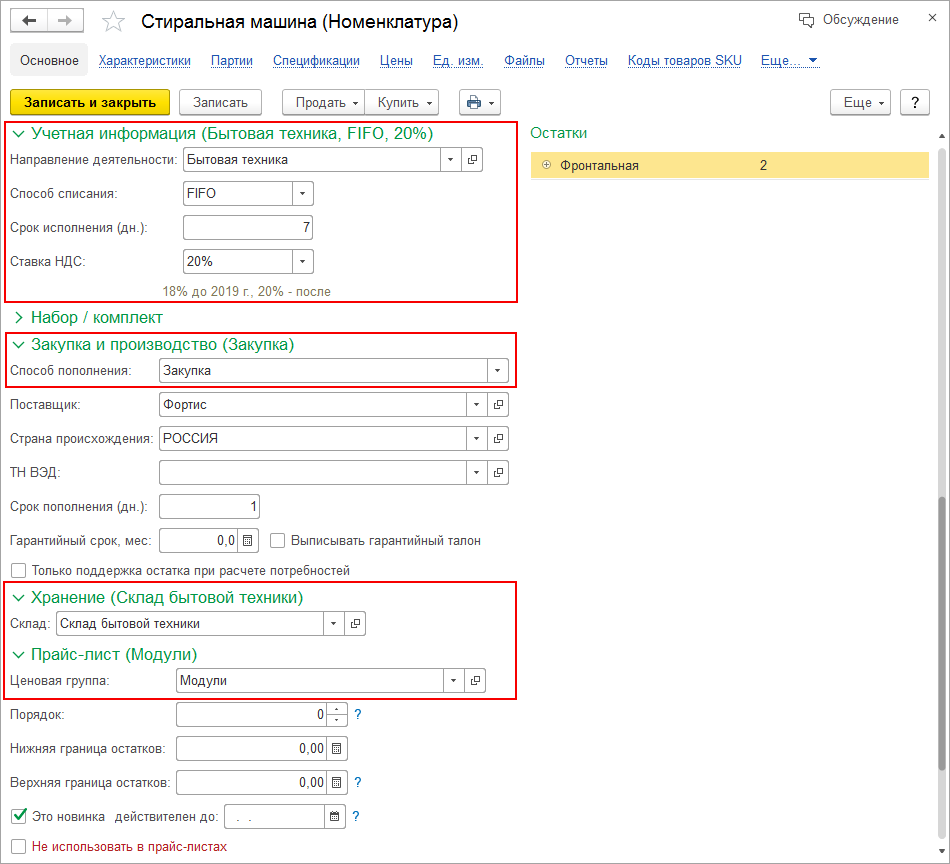Open the Купить menu button
Screen dimensions: 950x864
pyautogui.click(x=402, y=102)
